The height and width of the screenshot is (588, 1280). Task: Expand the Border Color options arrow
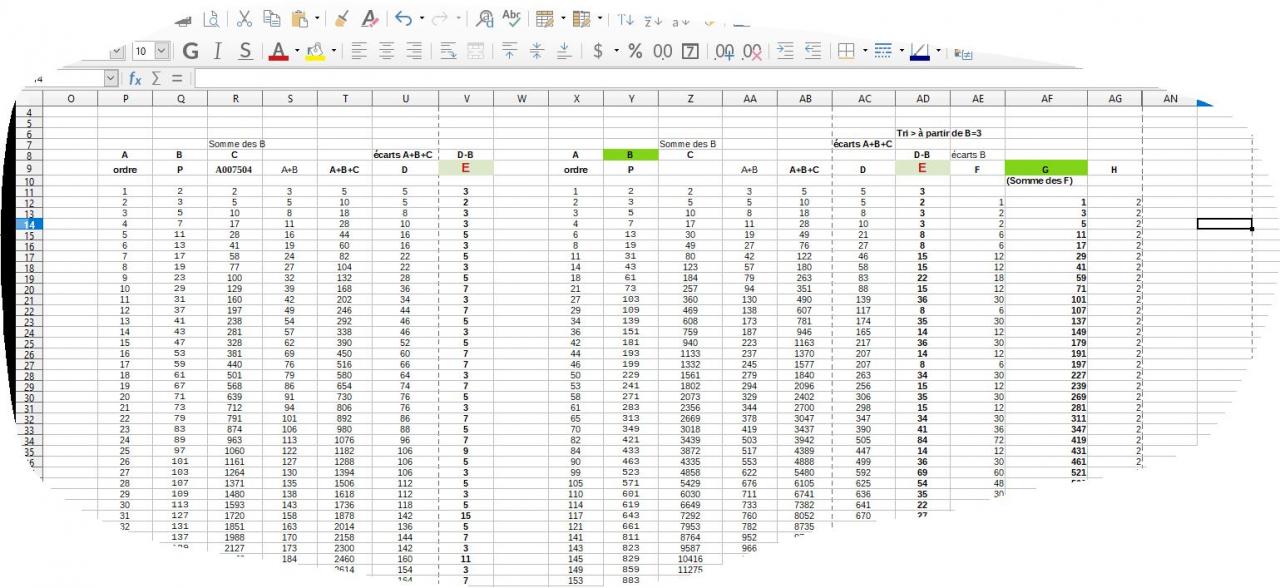(x=940, y=50)
